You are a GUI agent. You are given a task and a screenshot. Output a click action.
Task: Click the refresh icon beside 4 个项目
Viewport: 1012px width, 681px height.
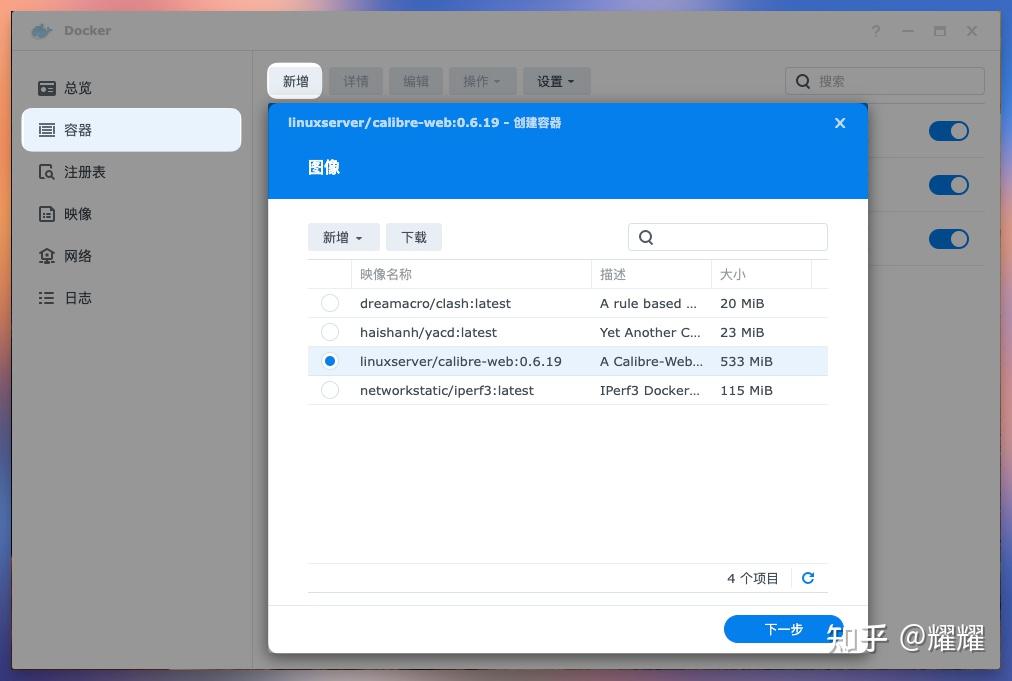807,578
